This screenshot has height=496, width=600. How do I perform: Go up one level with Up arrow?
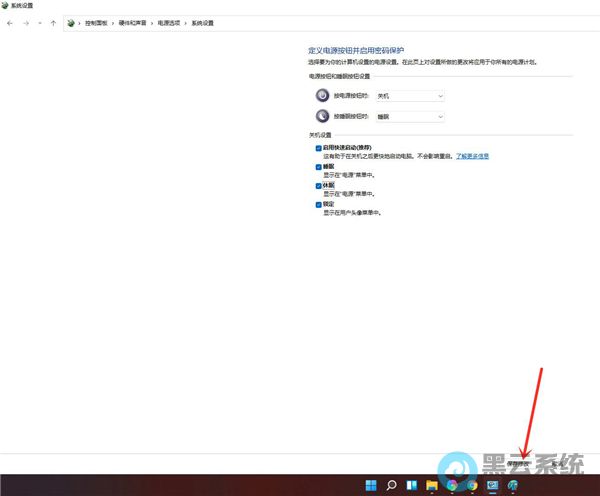[53, 22]
